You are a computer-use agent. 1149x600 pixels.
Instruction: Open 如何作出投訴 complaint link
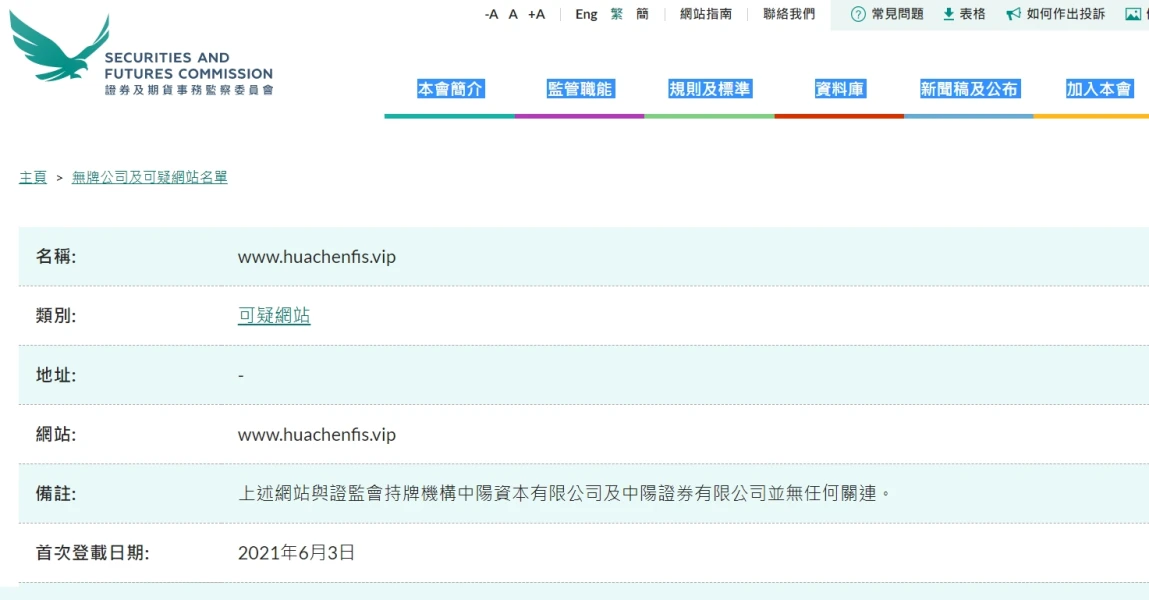1065,14
